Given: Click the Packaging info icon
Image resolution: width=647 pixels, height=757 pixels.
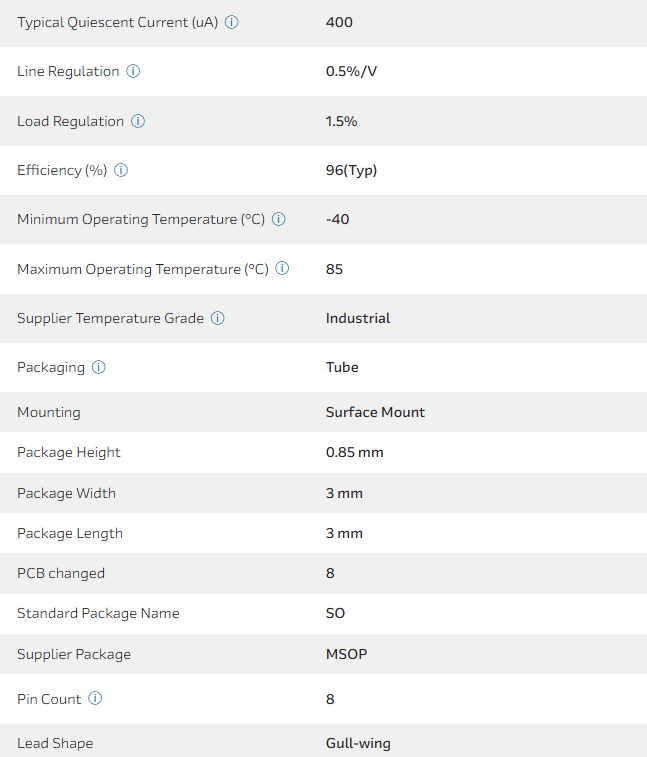Looking at the screenshot, I should point(99,367).
